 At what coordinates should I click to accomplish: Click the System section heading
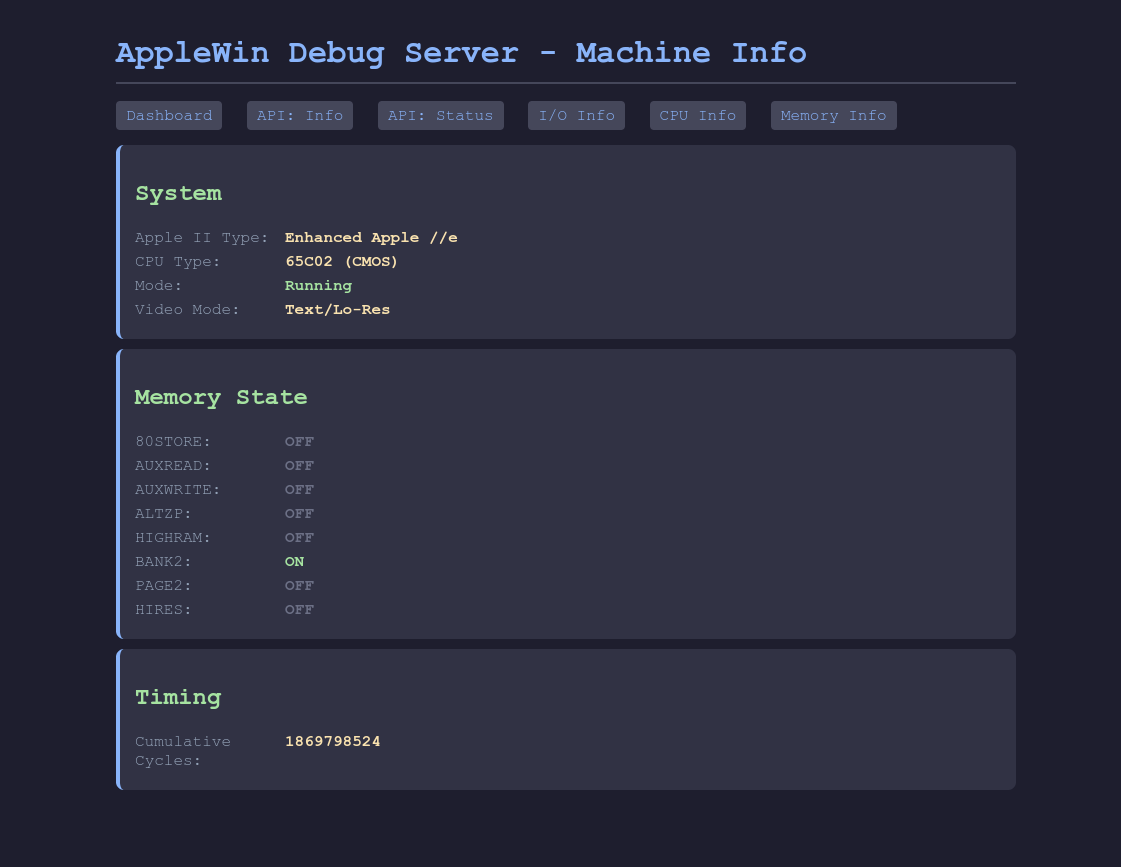(178, 193)
